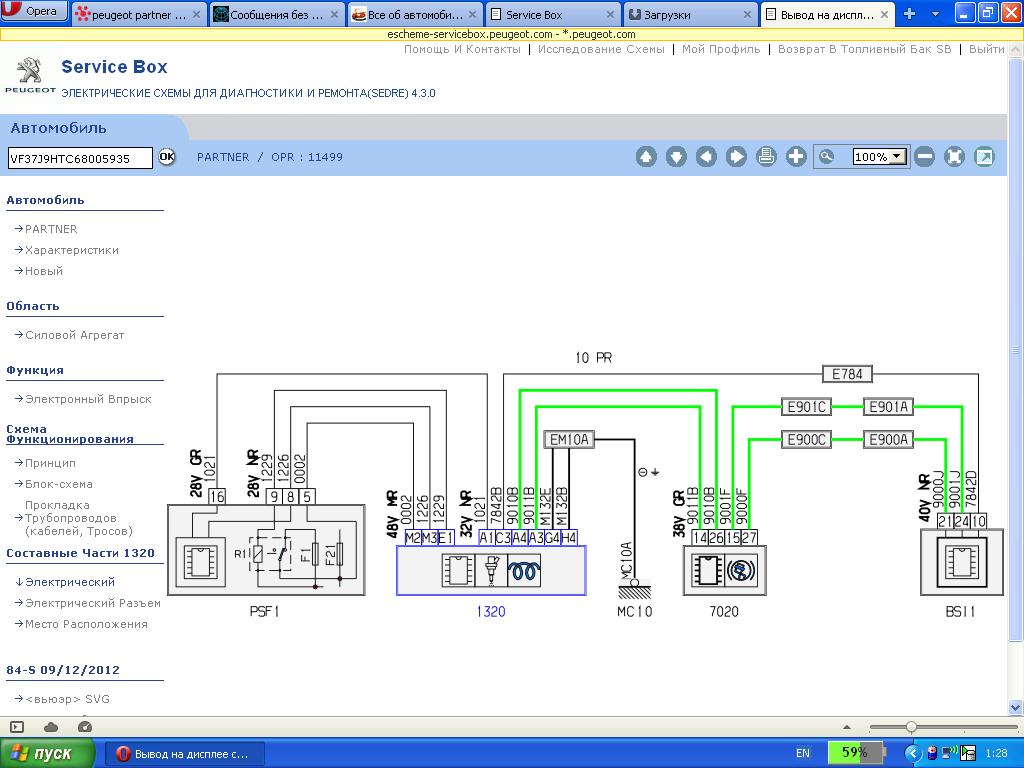Click the scroll left arrow toolbar icon
Viewport: 1024px width, 768px height.
click(706, 157)
